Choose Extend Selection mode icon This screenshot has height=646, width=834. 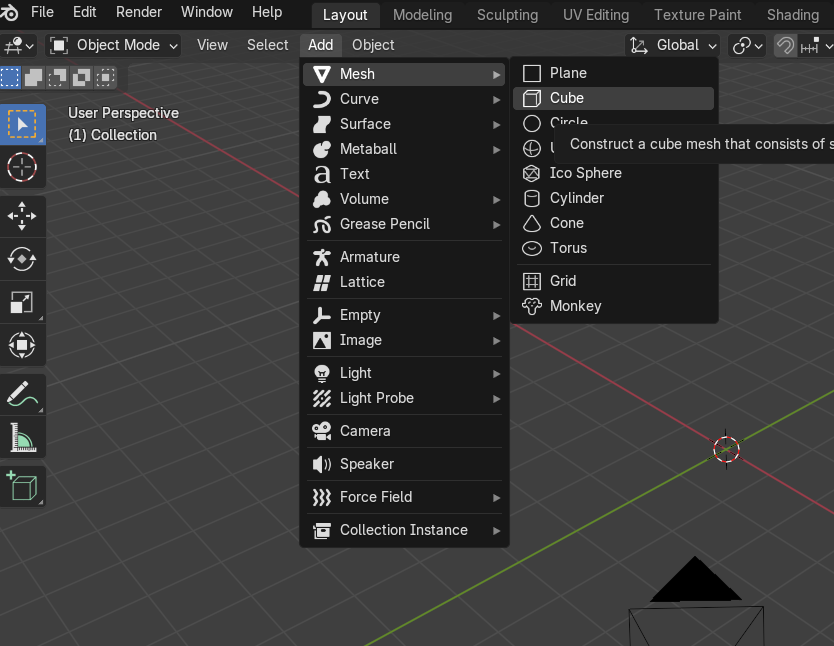[34, 77]
